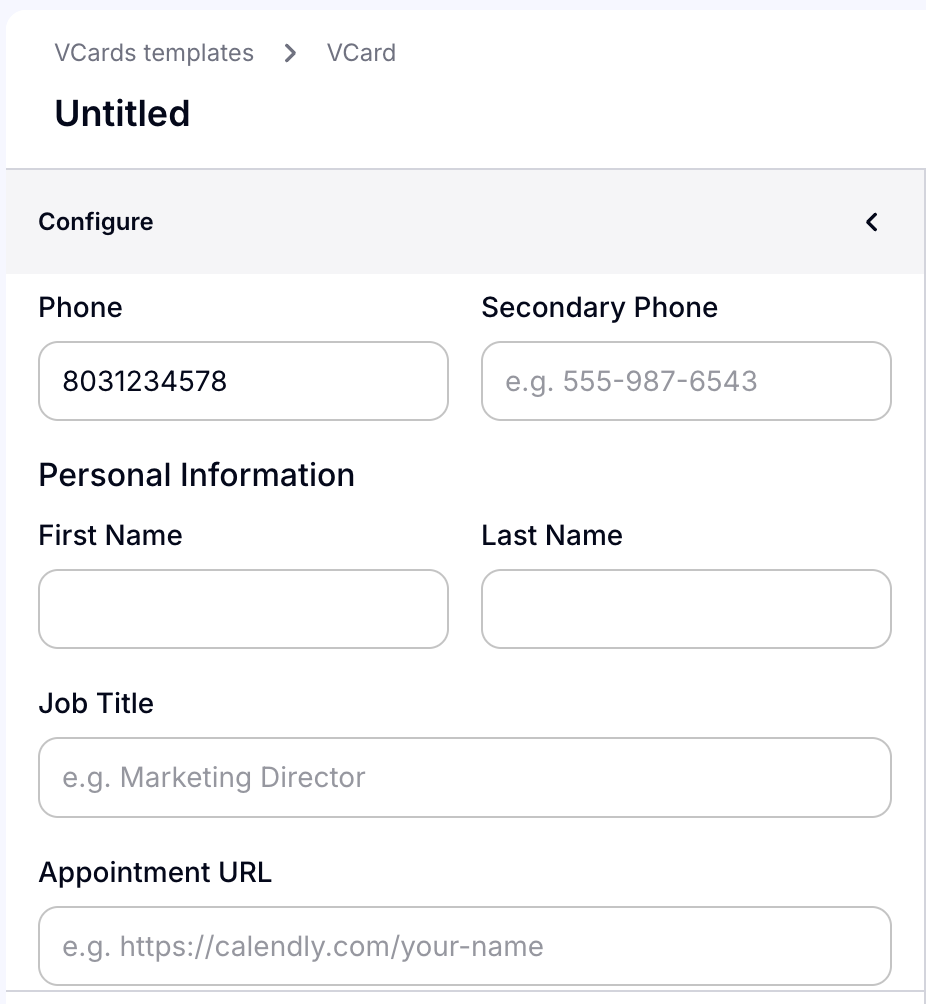Click the Appointment URL label
Image resolution: width=926 pixels, height=1004 pixels.
155,872
